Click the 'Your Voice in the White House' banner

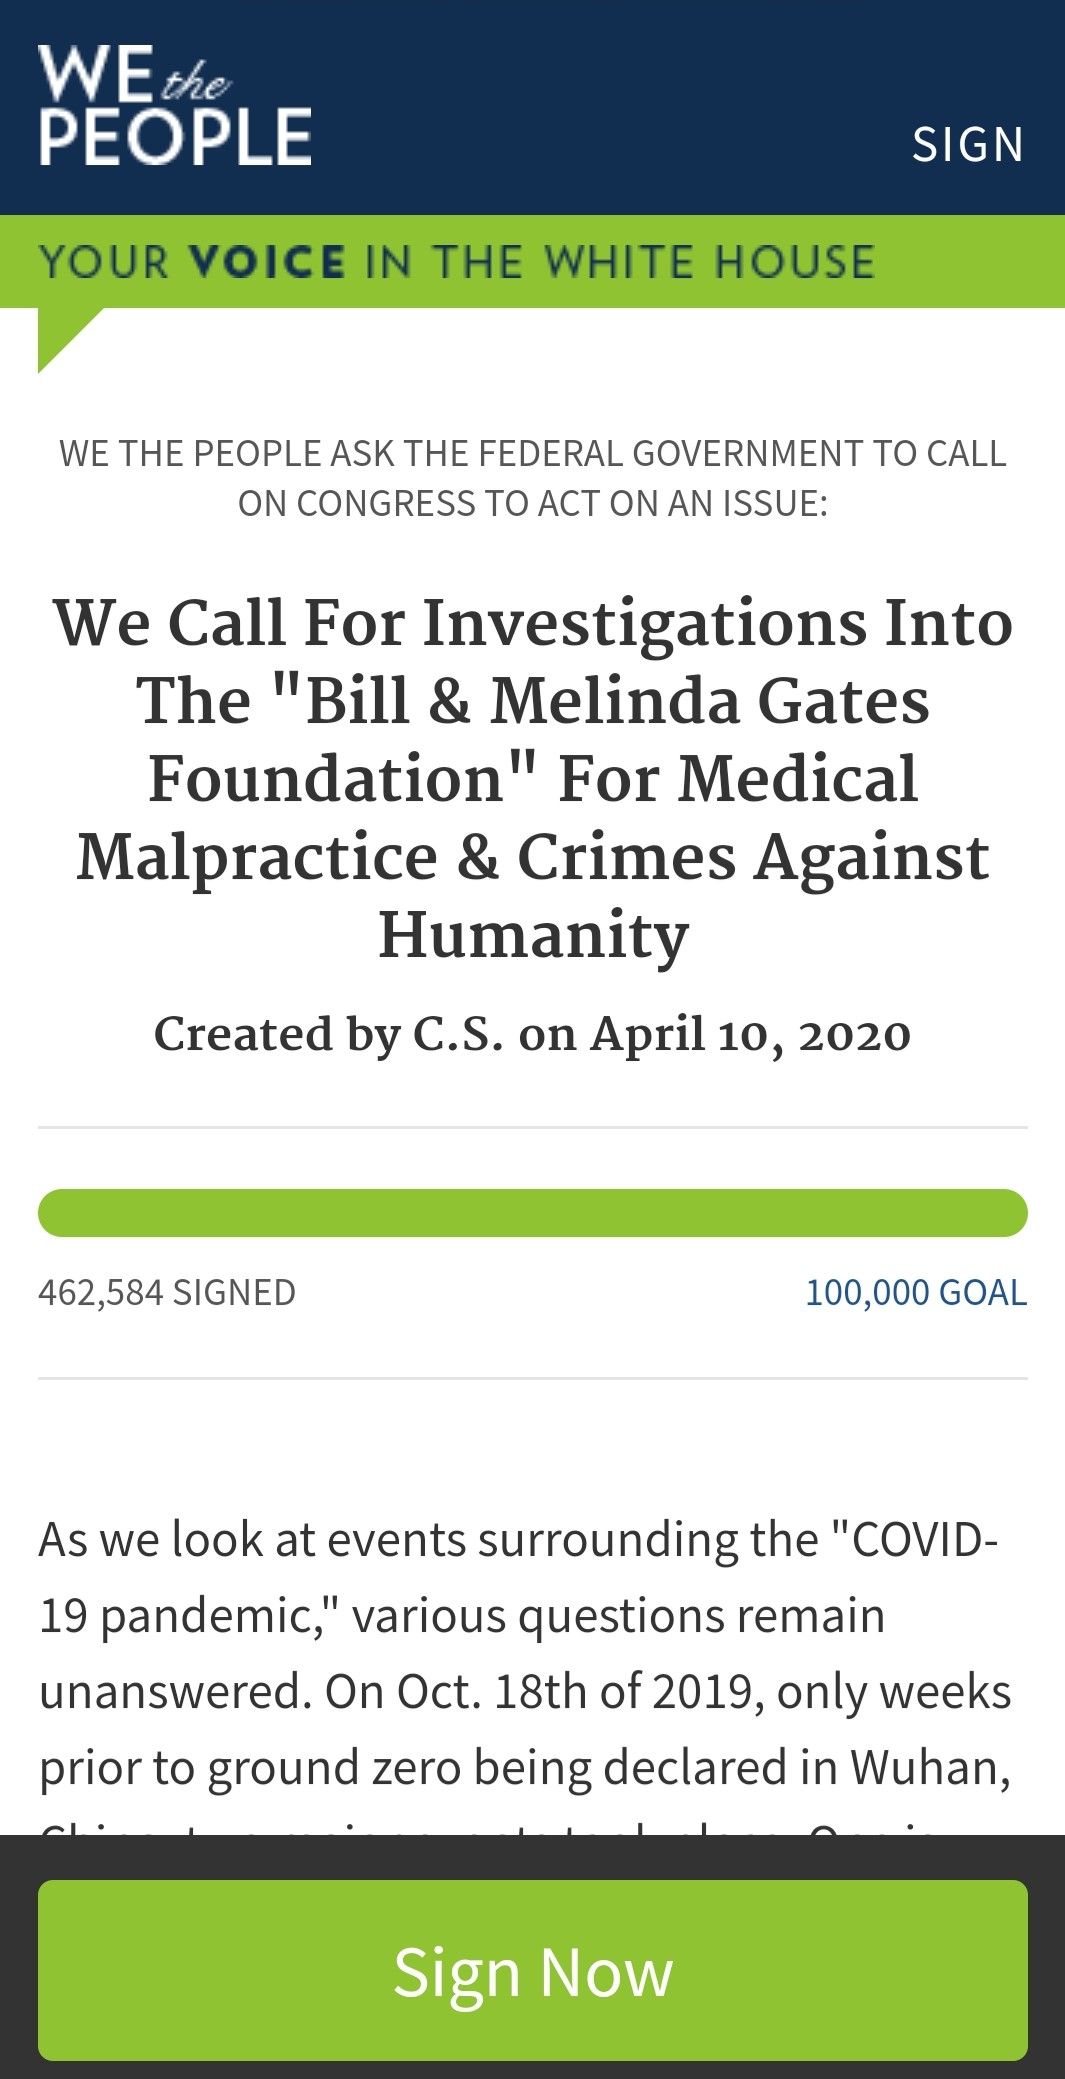[532, 261]
